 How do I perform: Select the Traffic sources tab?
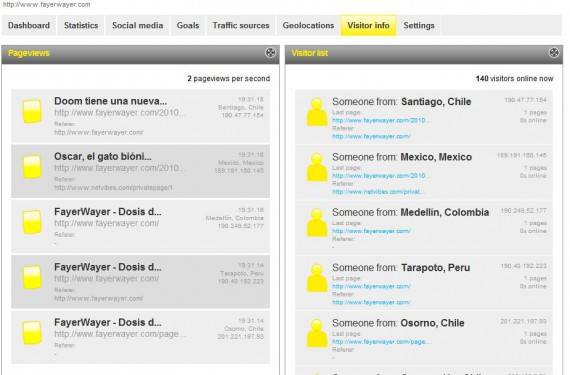pyautogui.click(x=241, y=25)
